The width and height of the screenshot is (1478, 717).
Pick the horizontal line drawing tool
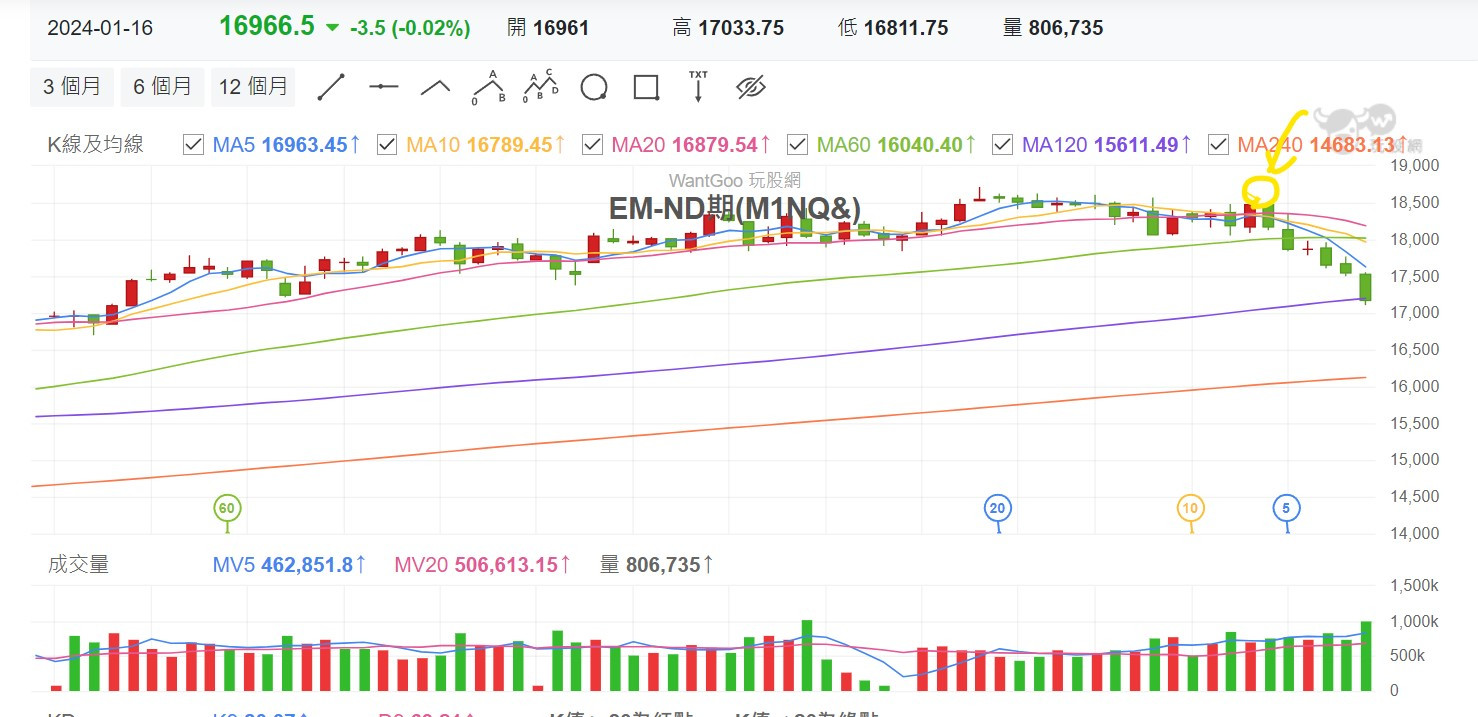tap(383, 87)
